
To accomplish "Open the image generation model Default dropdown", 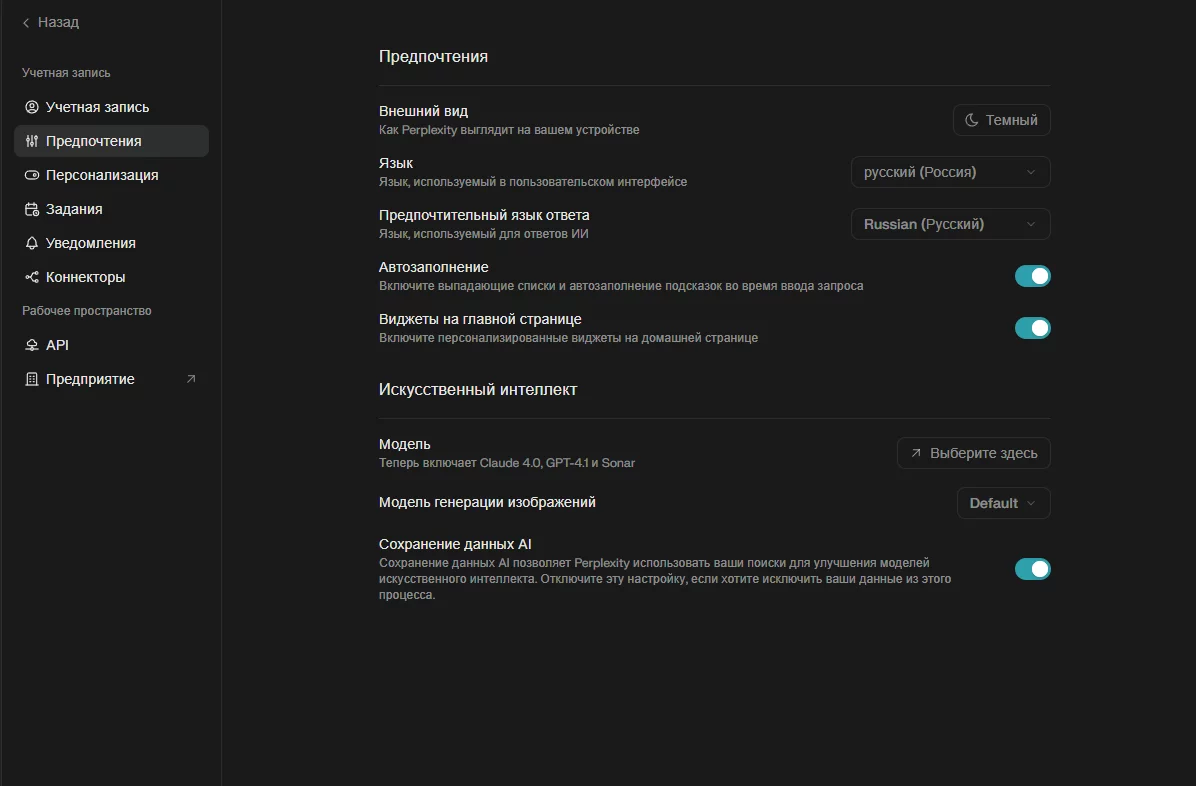I will click(1003, 503).
